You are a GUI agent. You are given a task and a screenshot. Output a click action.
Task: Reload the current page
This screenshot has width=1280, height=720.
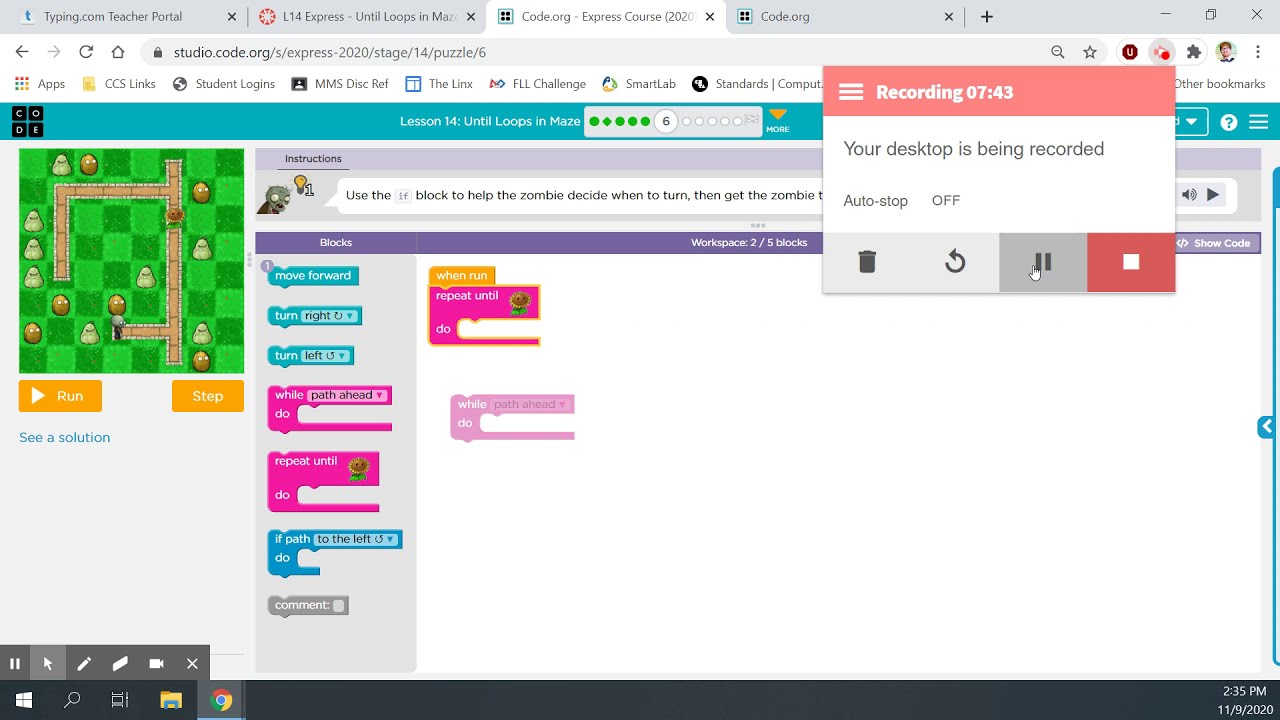click(86, 52)
